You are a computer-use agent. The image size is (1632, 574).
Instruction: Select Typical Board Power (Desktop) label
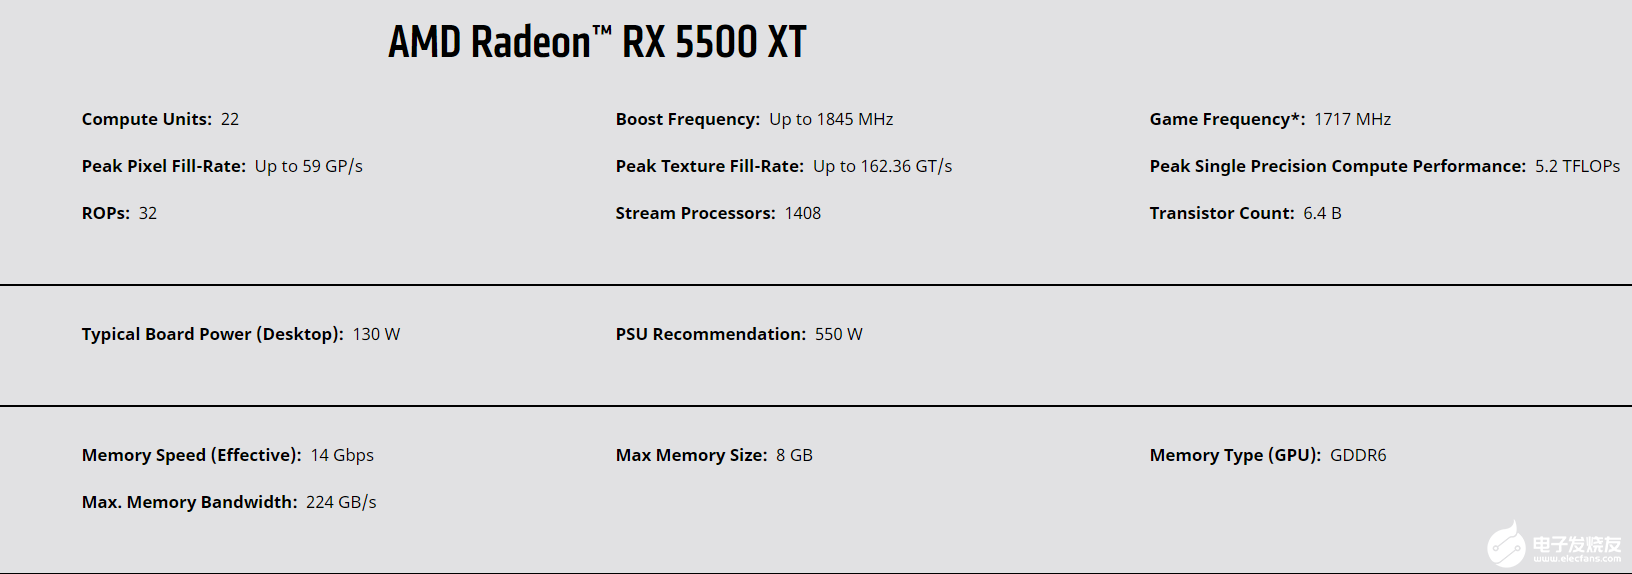213,334
